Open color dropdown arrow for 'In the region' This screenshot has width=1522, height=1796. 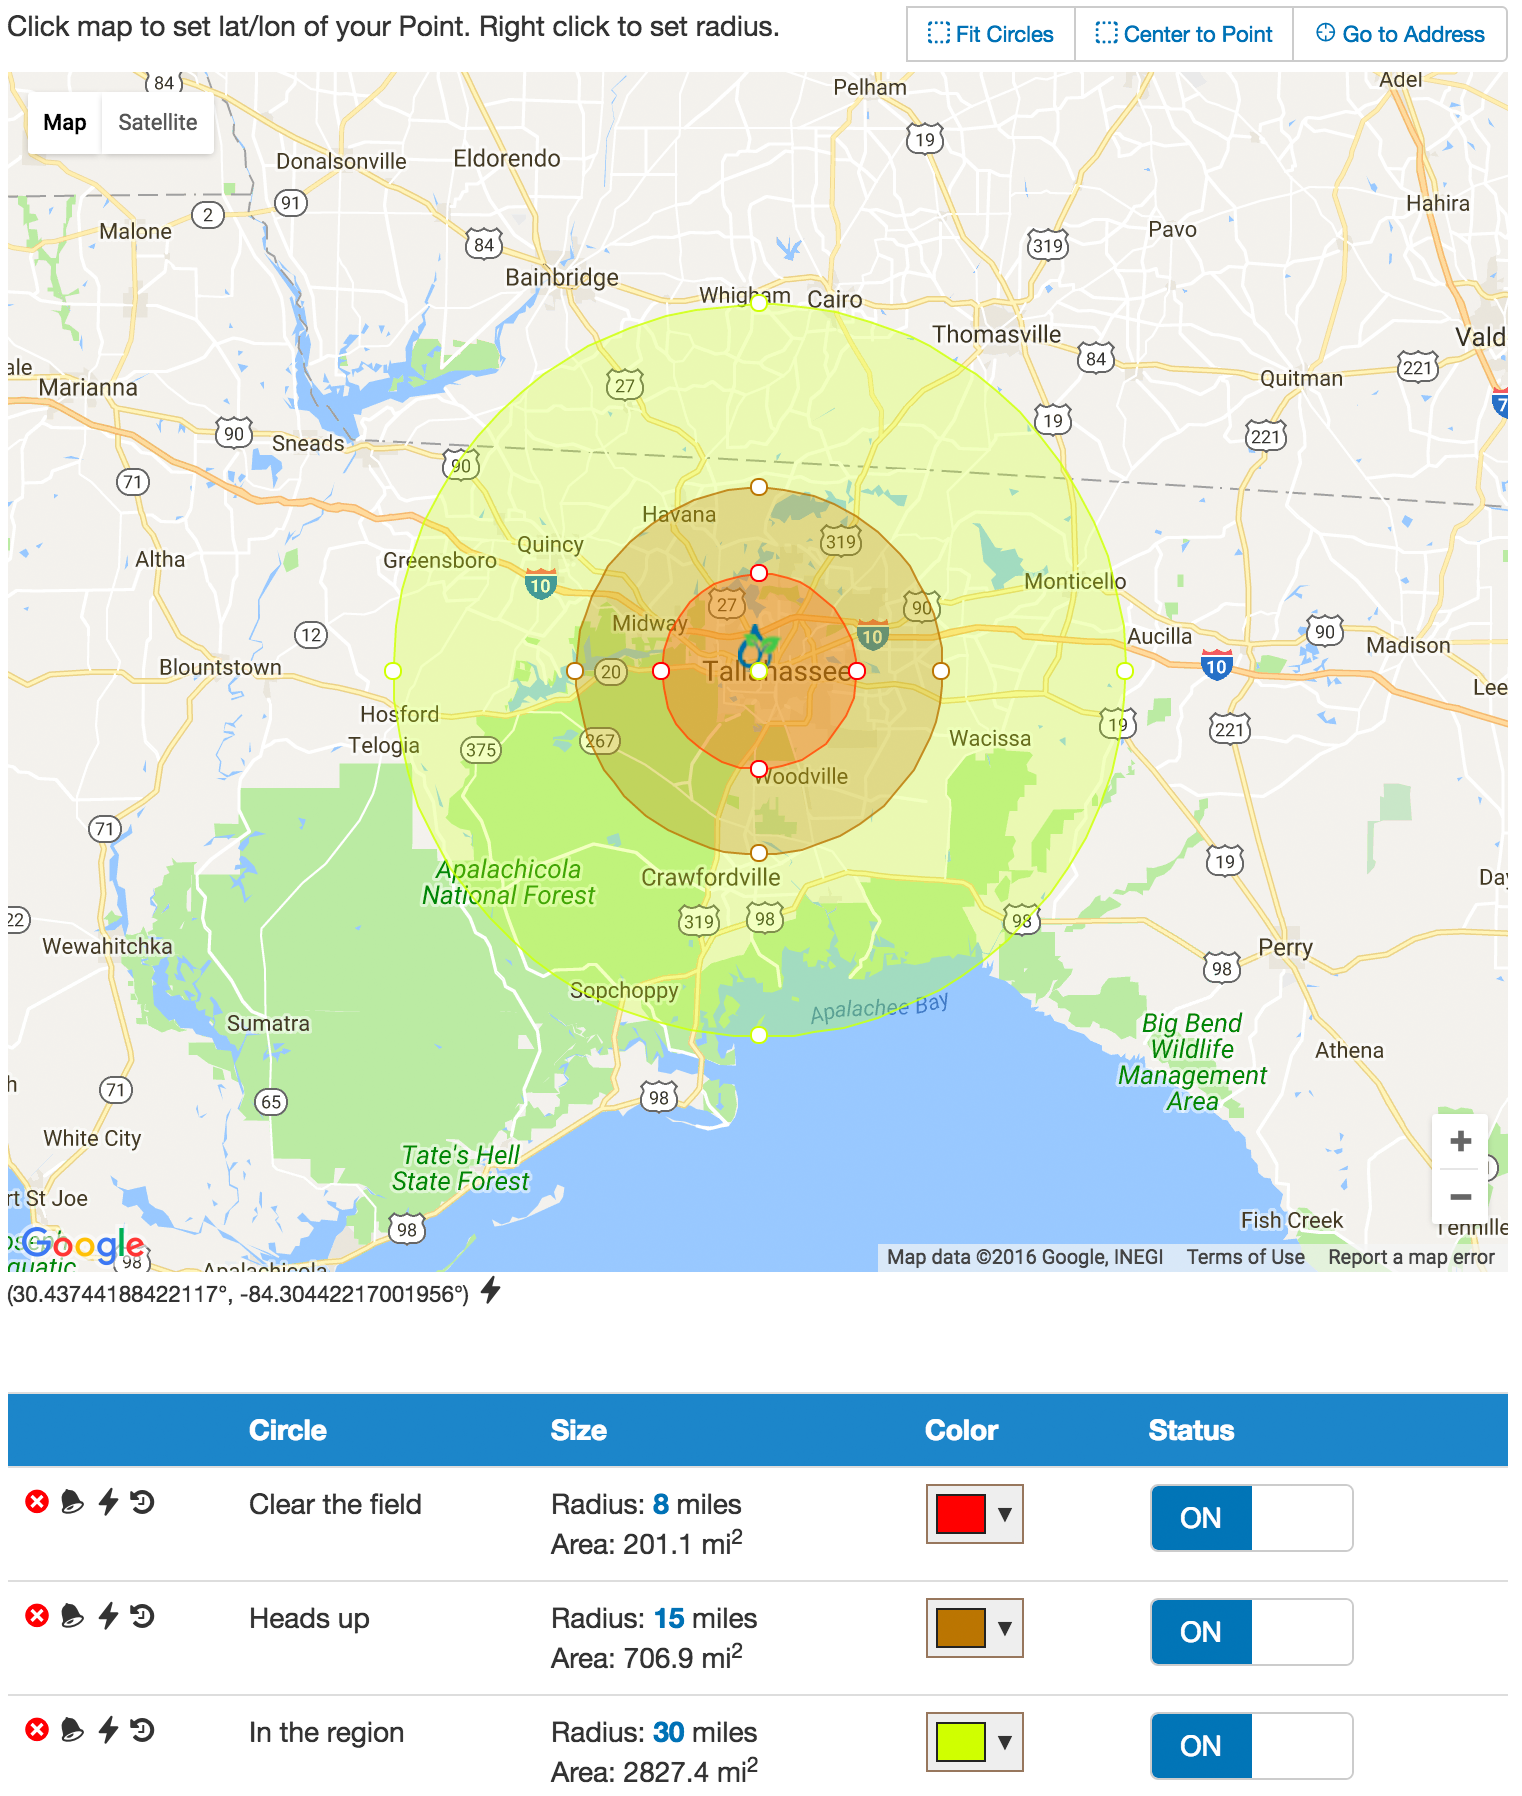click(x=1005, y=1742)
